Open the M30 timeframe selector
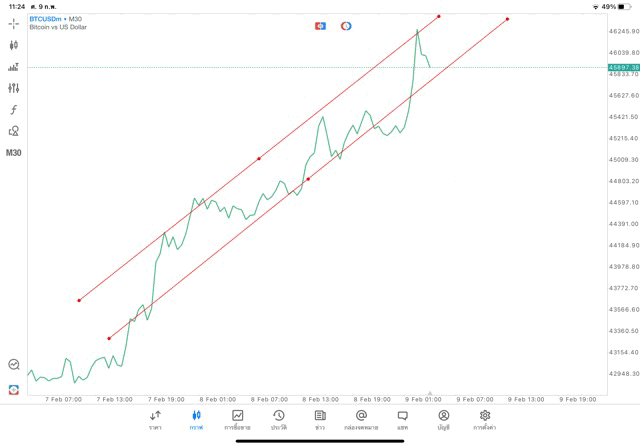The height and width of the screenshot is (447, 640). [x=13, y=153]
